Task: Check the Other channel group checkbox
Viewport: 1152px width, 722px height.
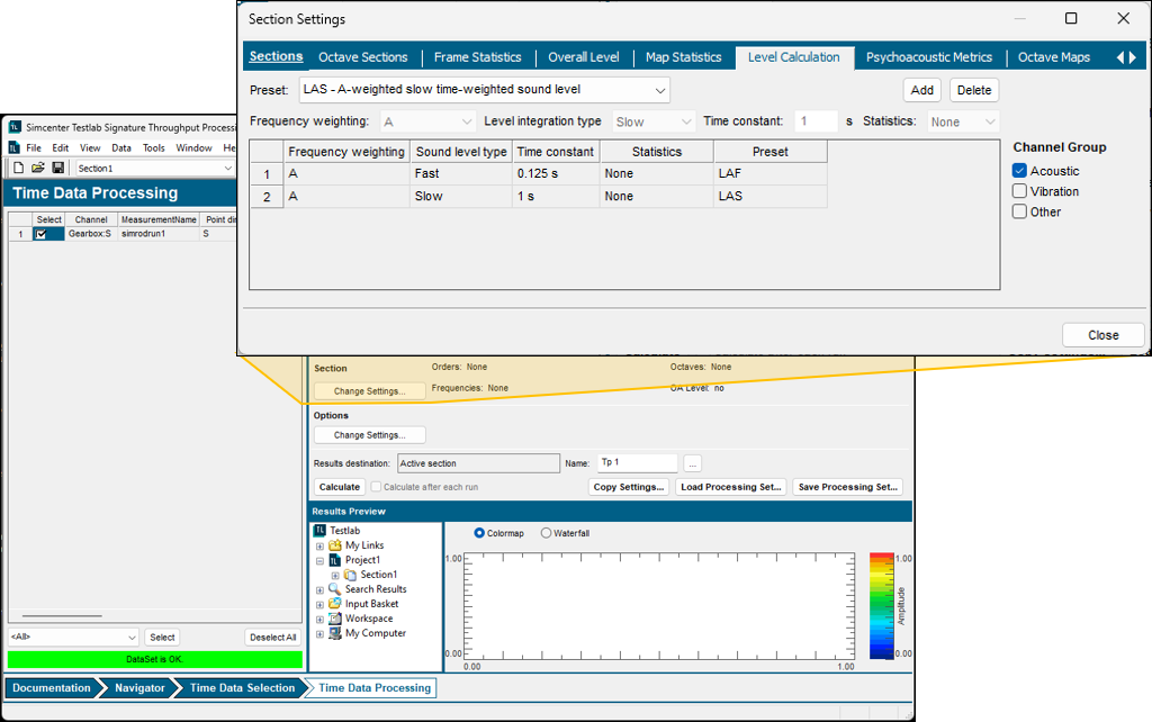Action: point(1019,212)
